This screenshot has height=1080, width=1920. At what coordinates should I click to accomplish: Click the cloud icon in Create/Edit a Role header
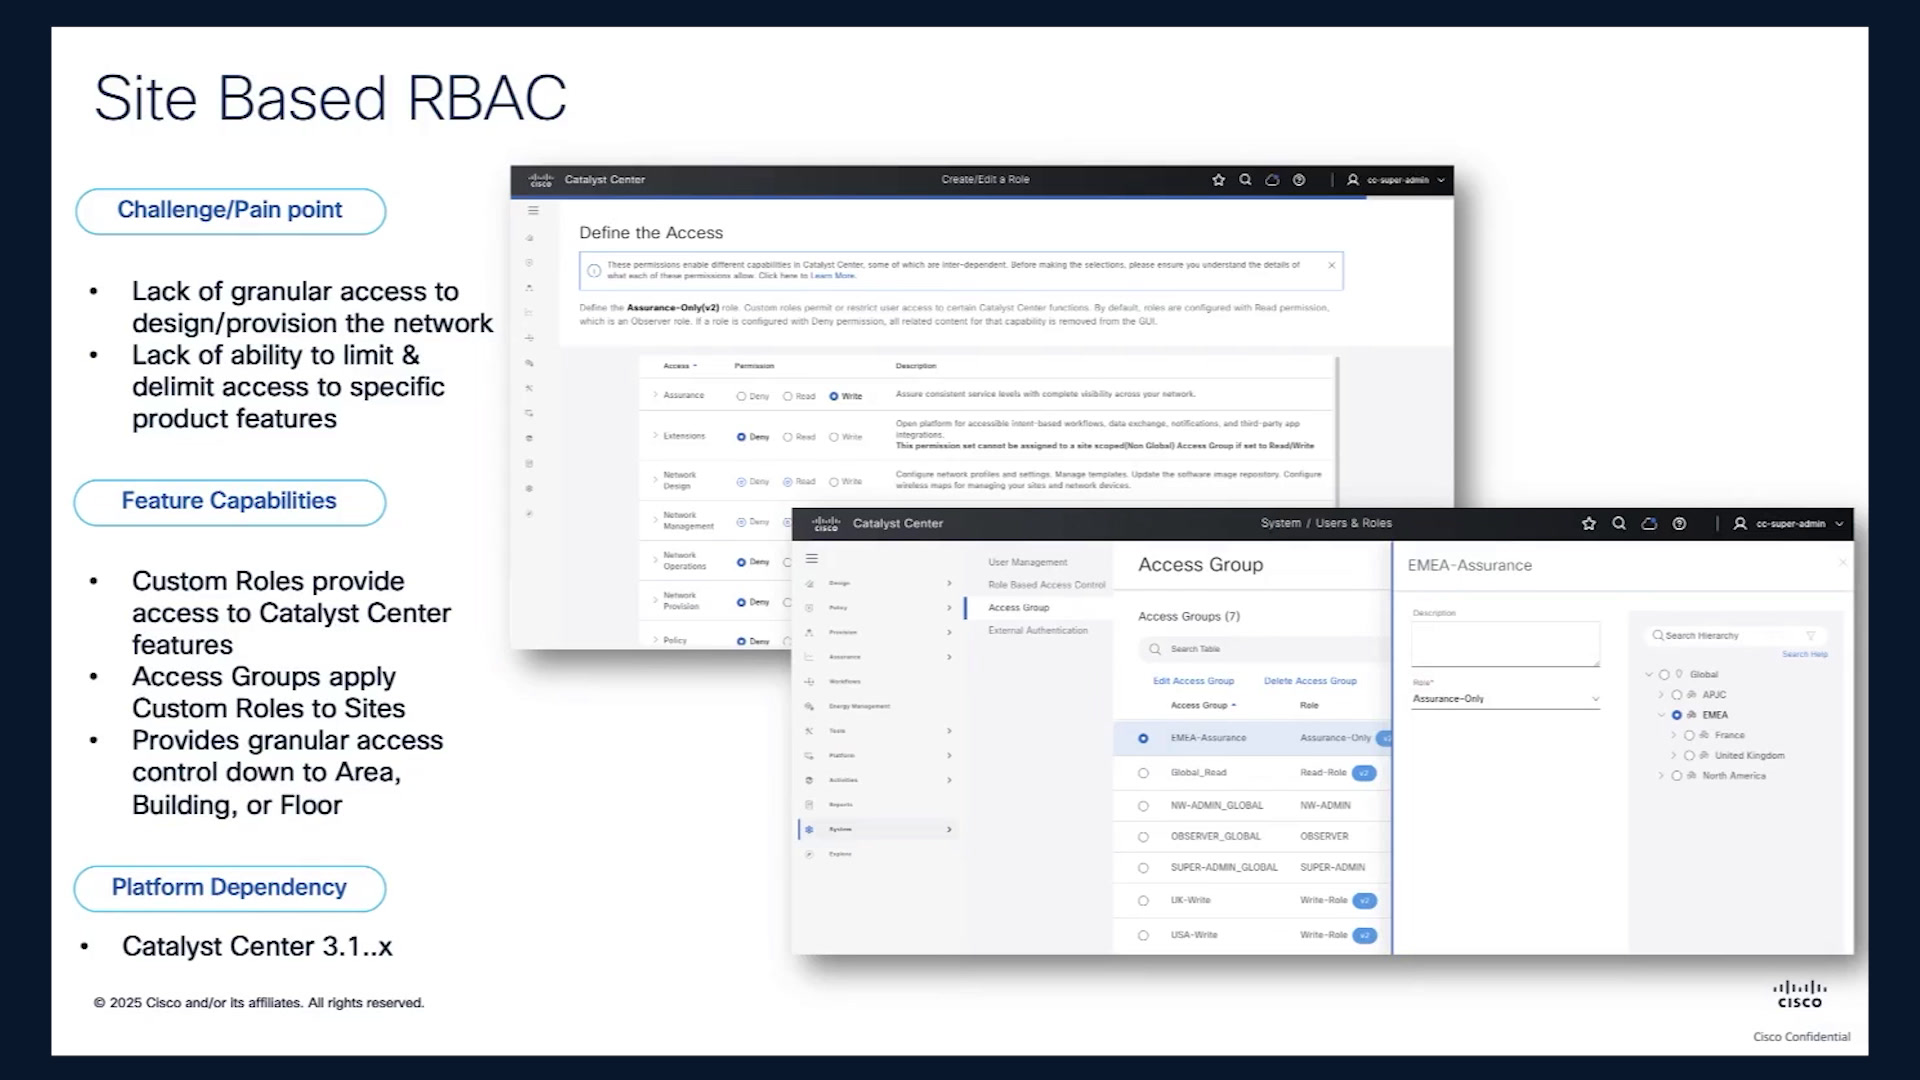(x=1272, y=180)
